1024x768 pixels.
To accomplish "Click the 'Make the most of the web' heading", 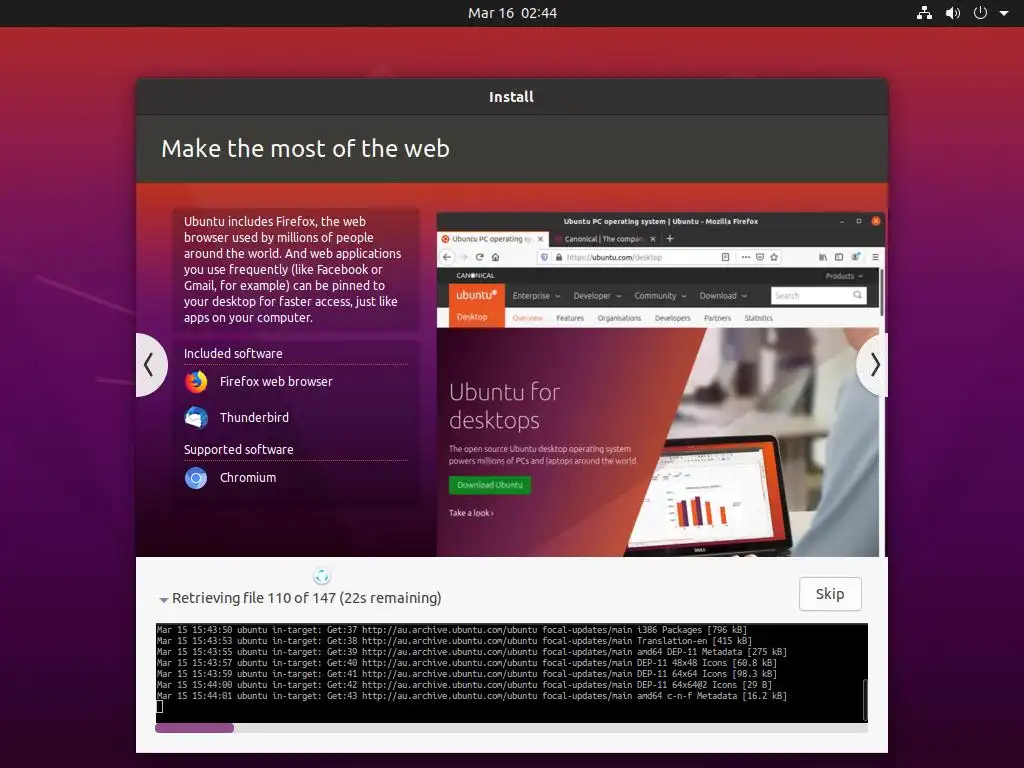I will pos(305,148).
